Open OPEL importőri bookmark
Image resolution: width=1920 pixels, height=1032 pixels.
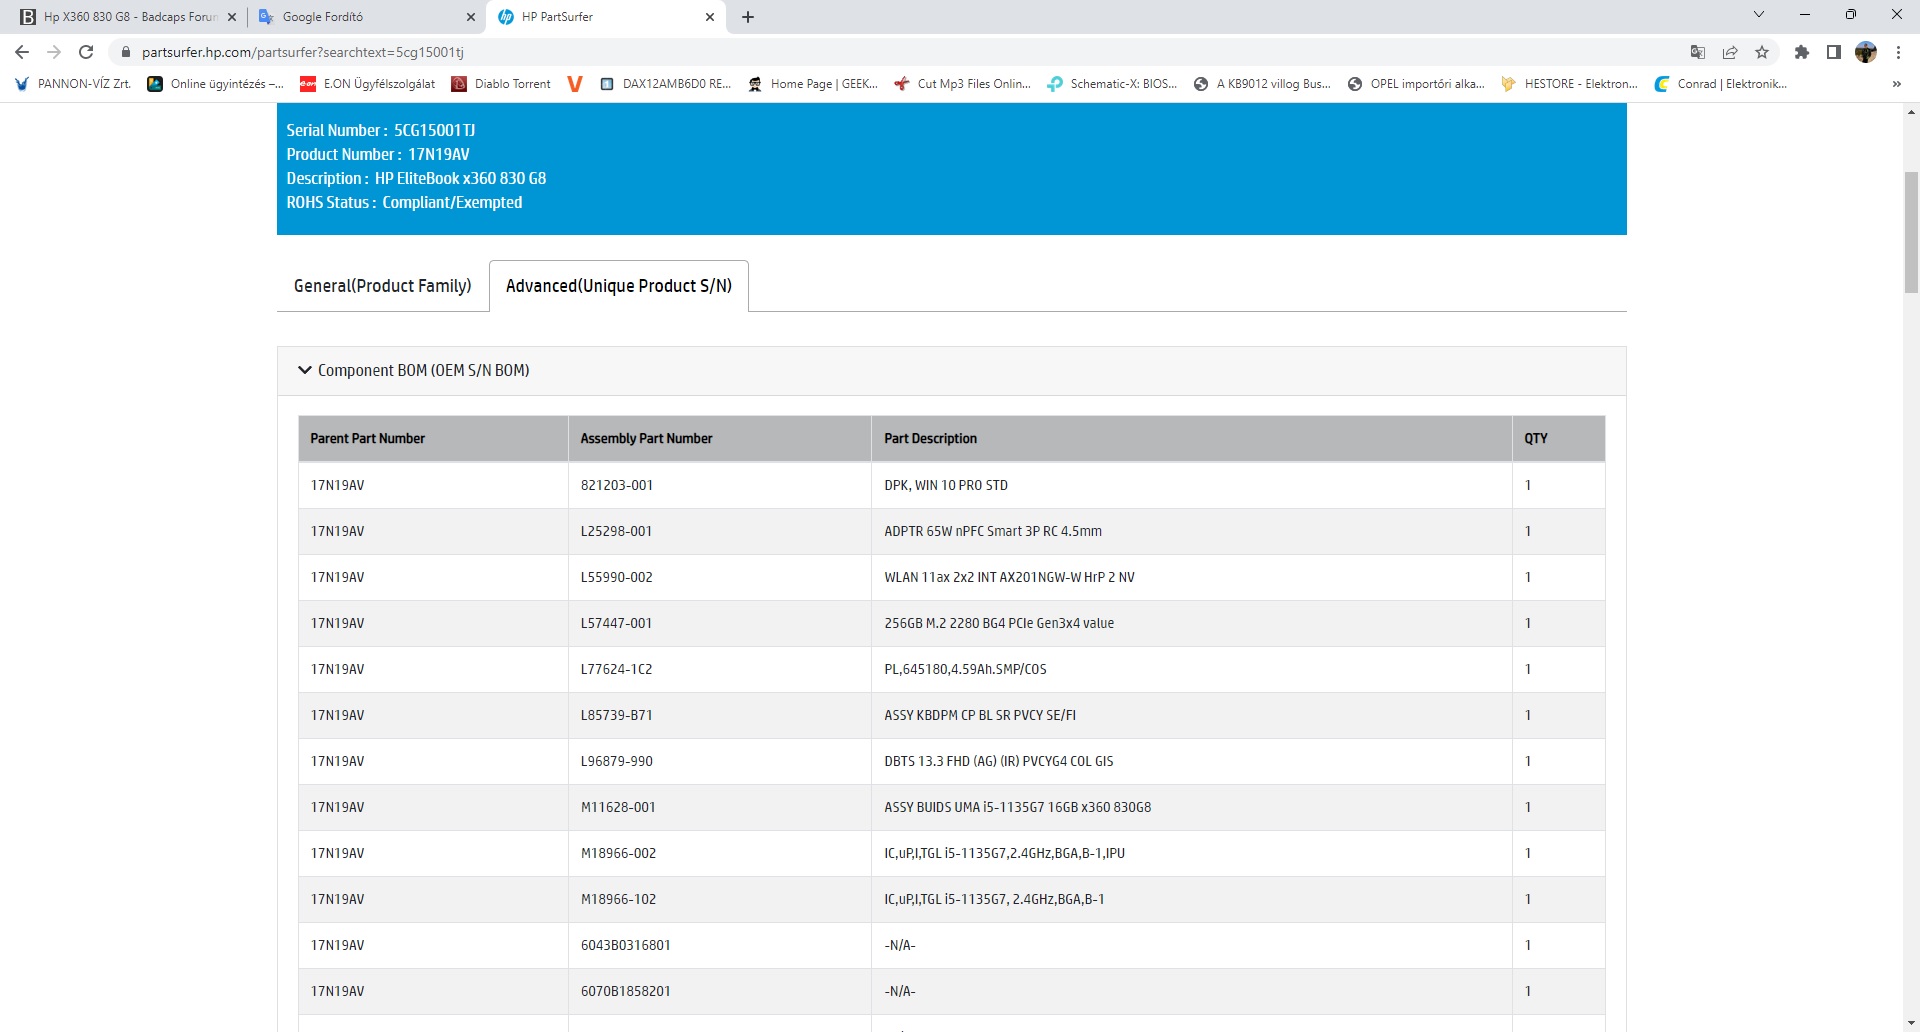(1416, 84)
